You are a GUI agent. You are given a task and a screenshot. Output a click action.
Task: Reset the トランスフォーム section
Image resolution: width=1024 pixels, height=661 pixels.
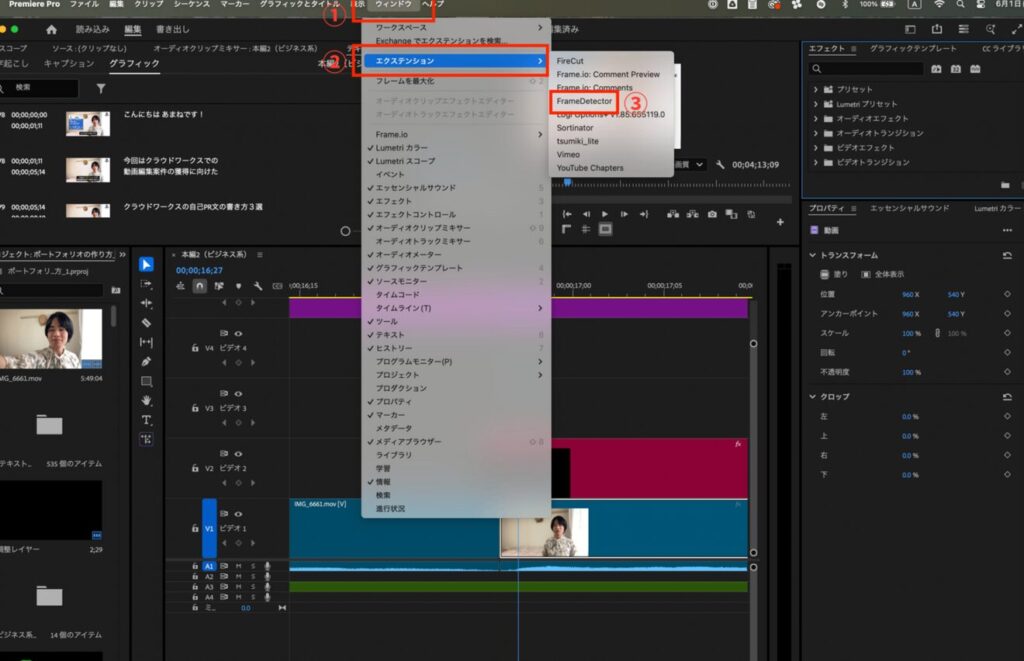pyautogui.click(x=1007, y=255)
